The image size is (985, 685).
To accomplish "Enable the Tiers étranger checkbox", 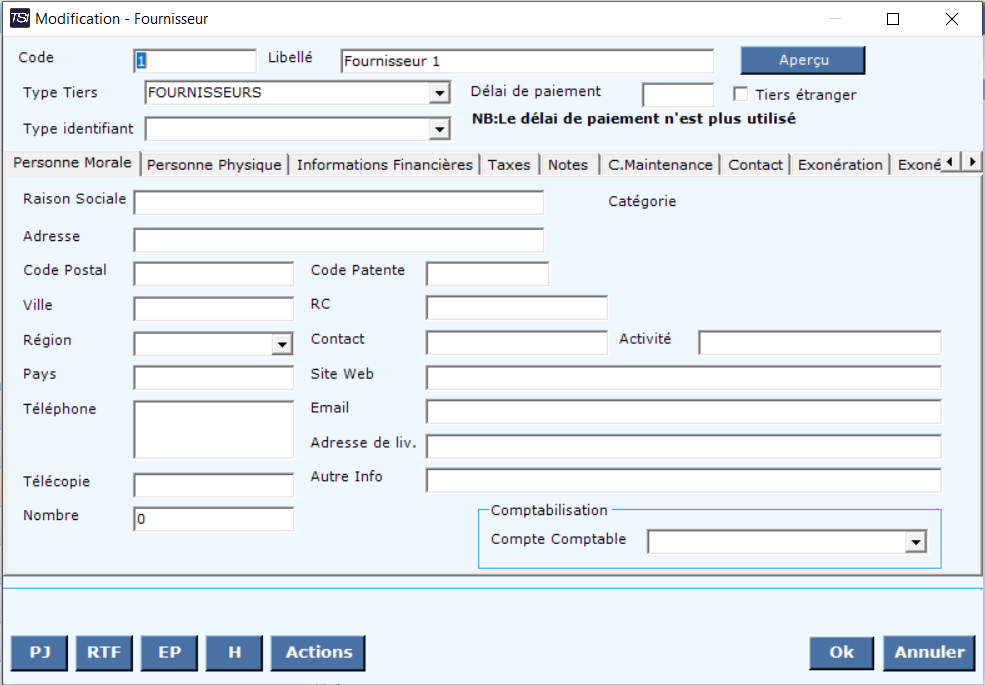I will (742, 94).
